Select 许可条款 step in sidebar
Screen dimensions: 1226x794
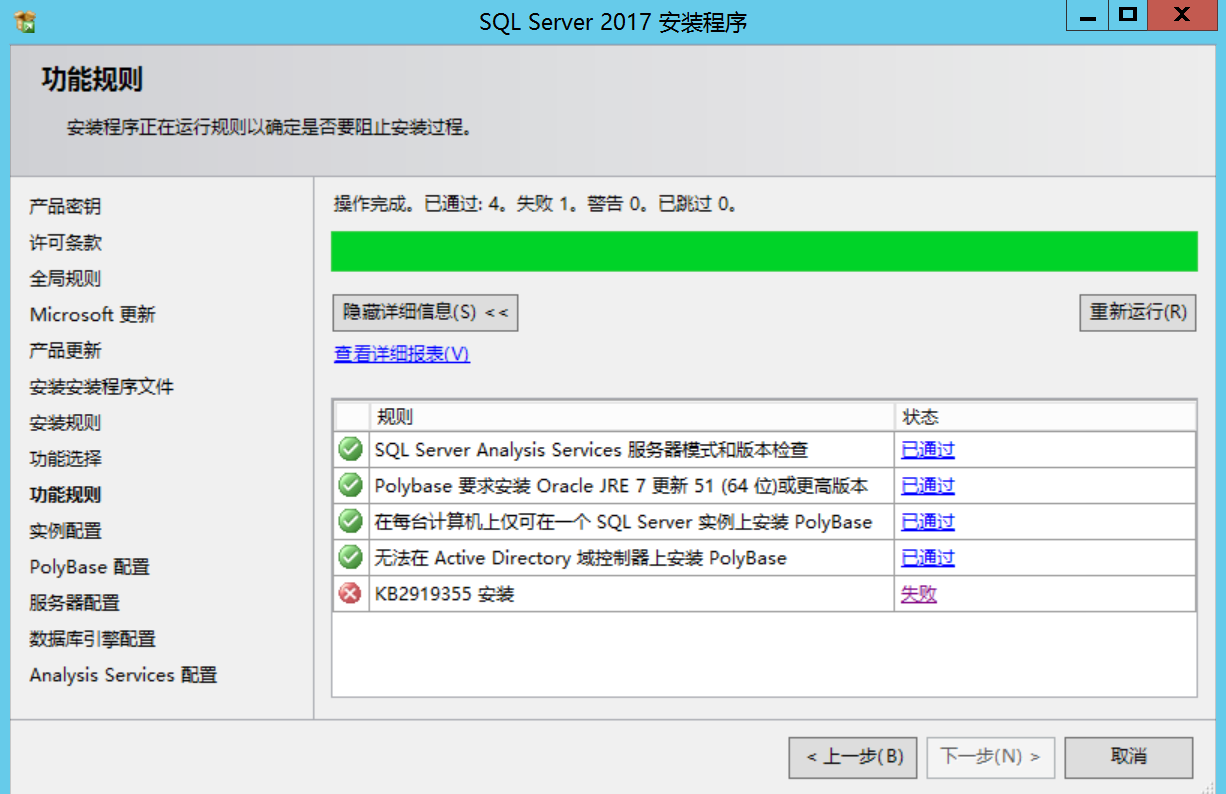coord(65,243)
